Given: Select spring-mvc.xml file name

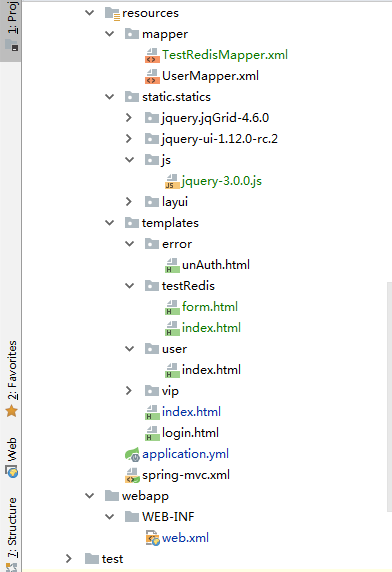Looking at the screenshot, I should [x=186, y=475].
